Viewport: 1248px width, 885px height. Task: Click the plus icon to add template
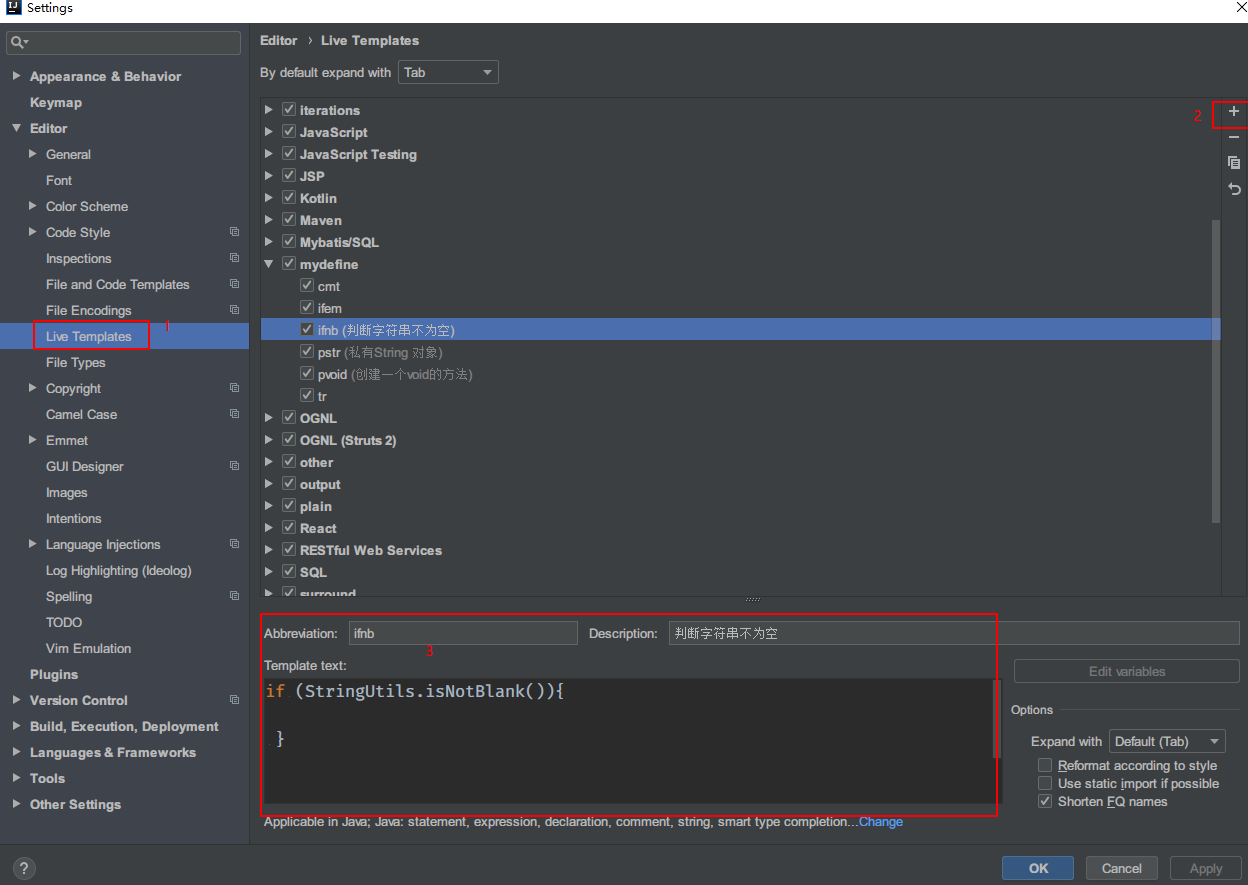point(1234,112)
